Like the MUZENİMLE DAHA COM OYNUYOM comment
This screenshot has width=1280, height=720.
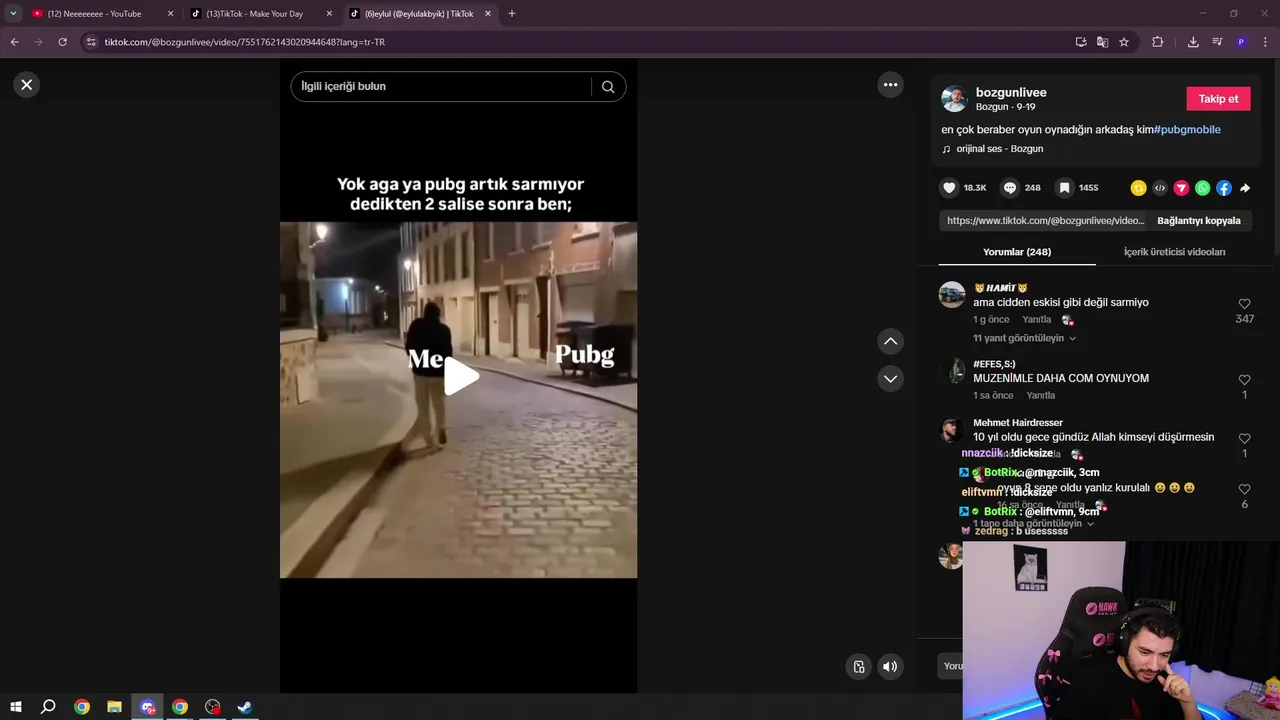pyautogui.click(x=1244, y=380)
